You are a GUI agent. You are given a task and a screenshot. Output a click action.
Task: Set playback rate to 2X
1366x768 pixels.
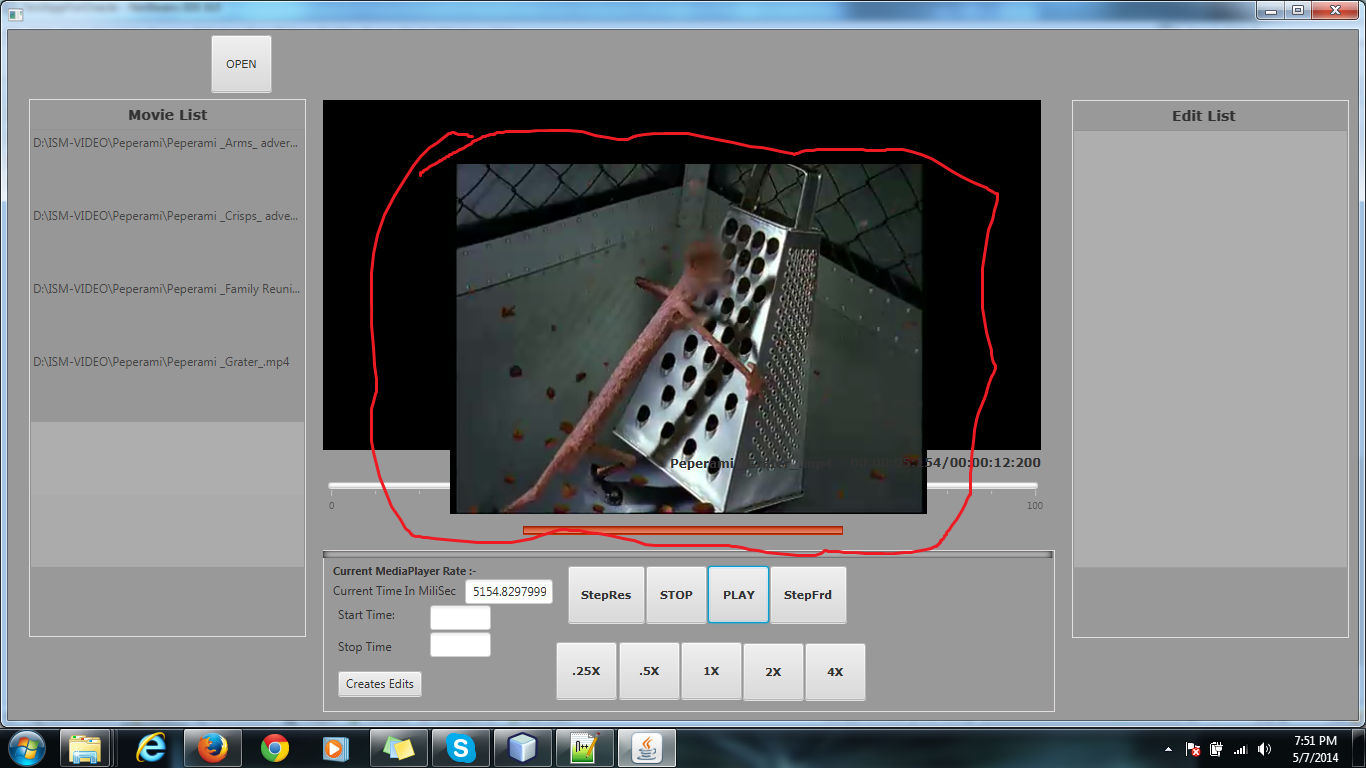coord(773,672)
